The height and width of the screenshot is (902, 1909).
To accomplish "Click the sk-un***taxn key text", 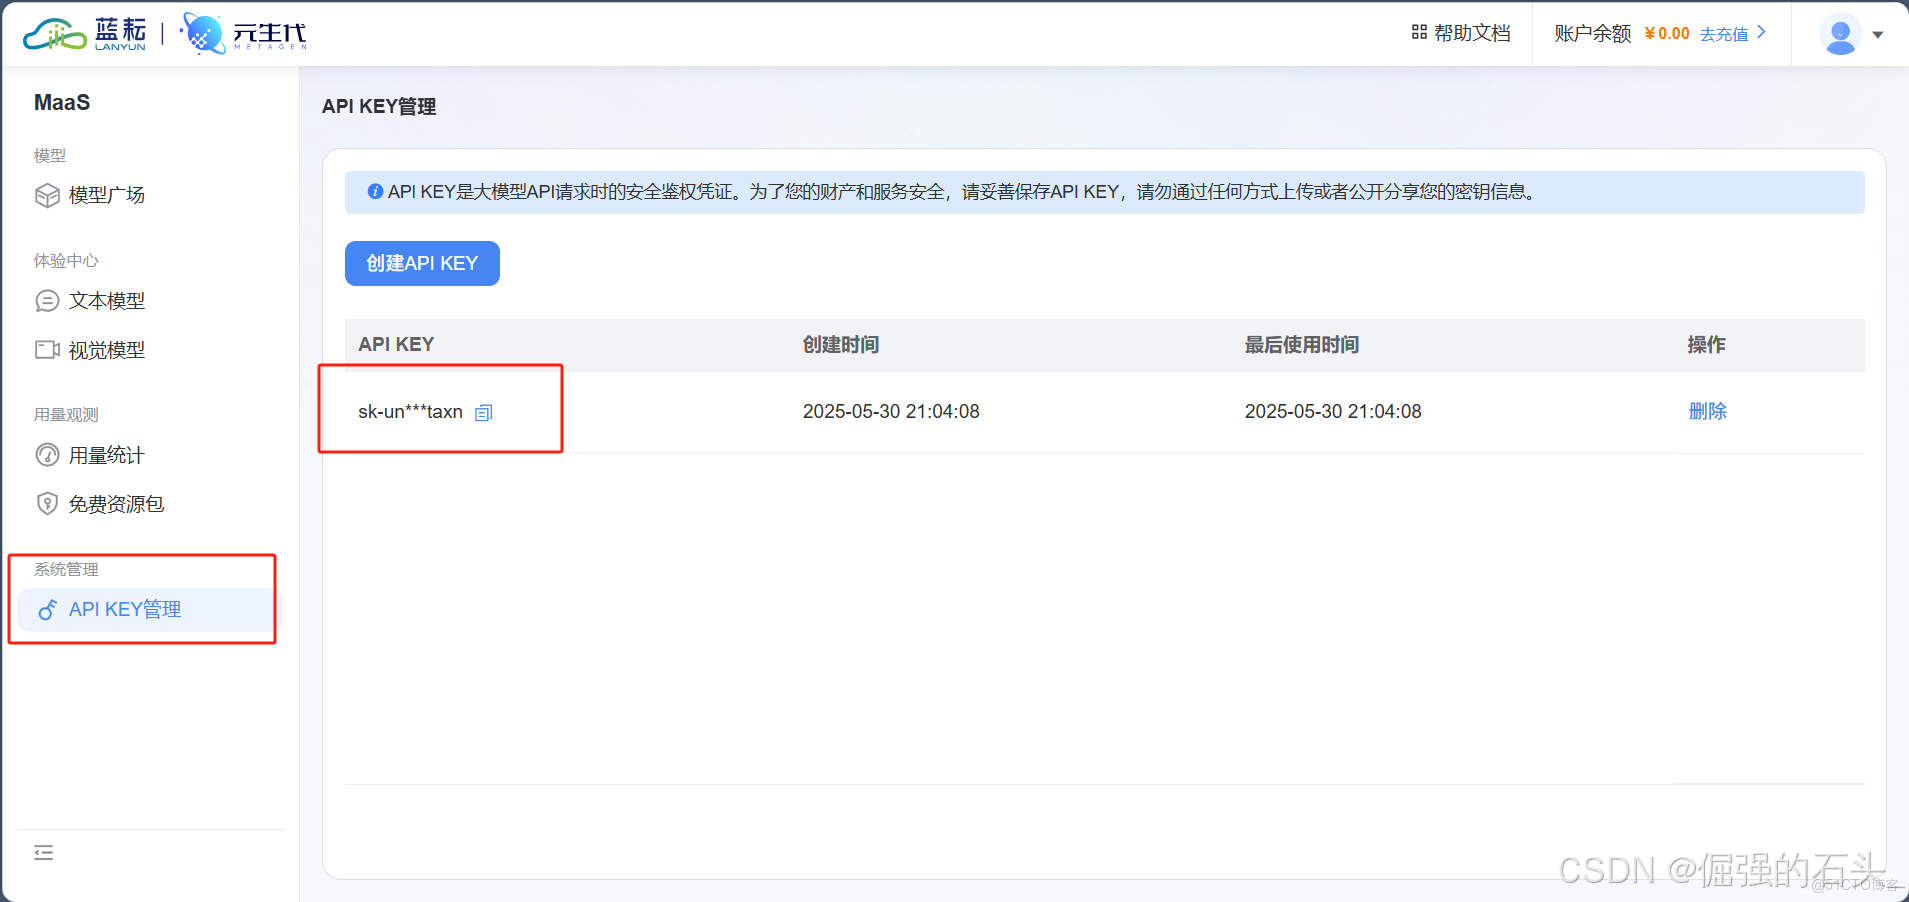I will click(x=410, y=411).
